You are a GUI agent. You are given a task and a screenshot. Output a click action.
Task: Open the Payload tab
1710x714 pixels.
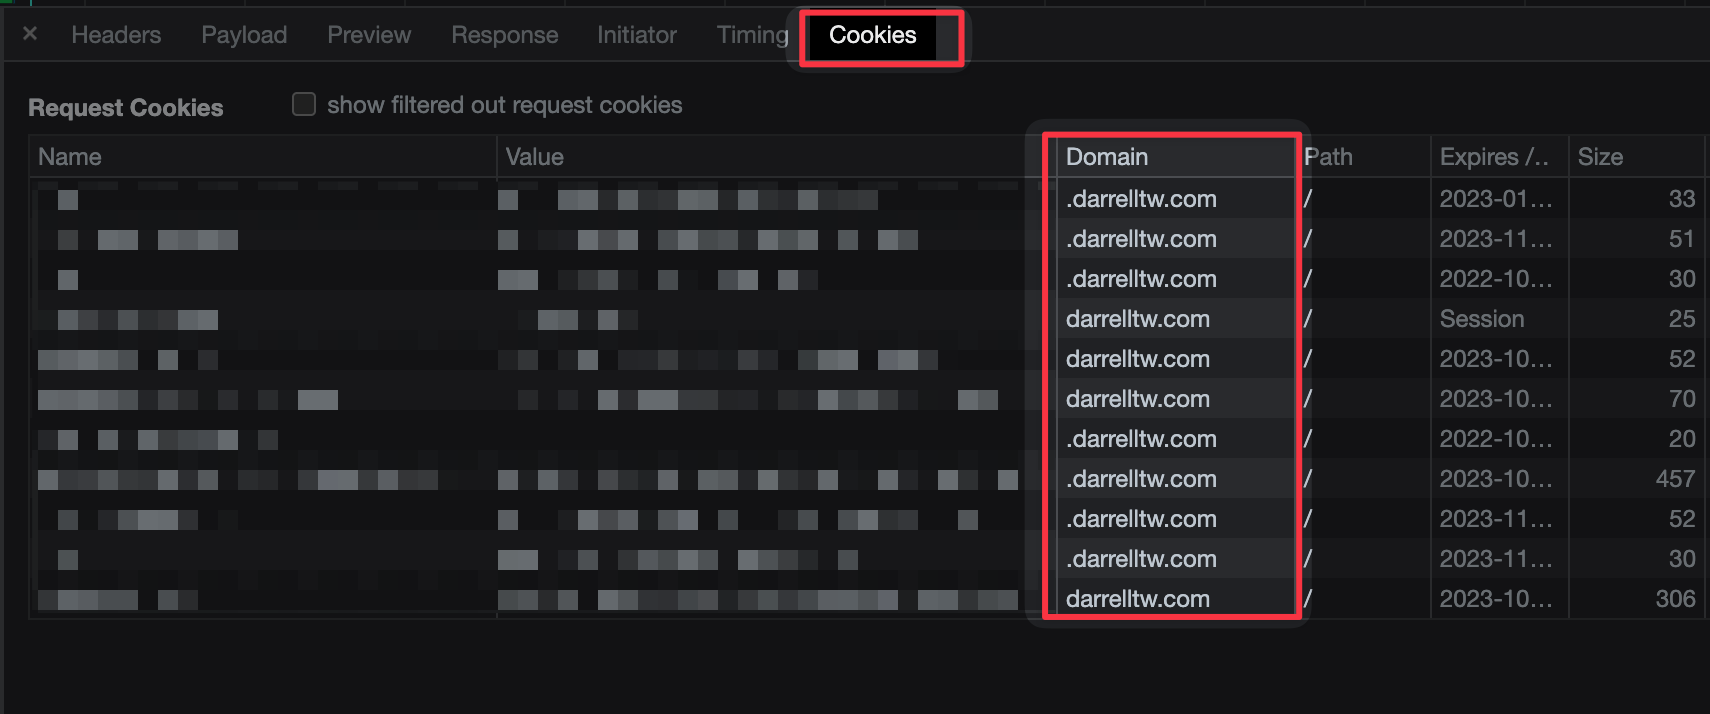[x=244, y=35]
